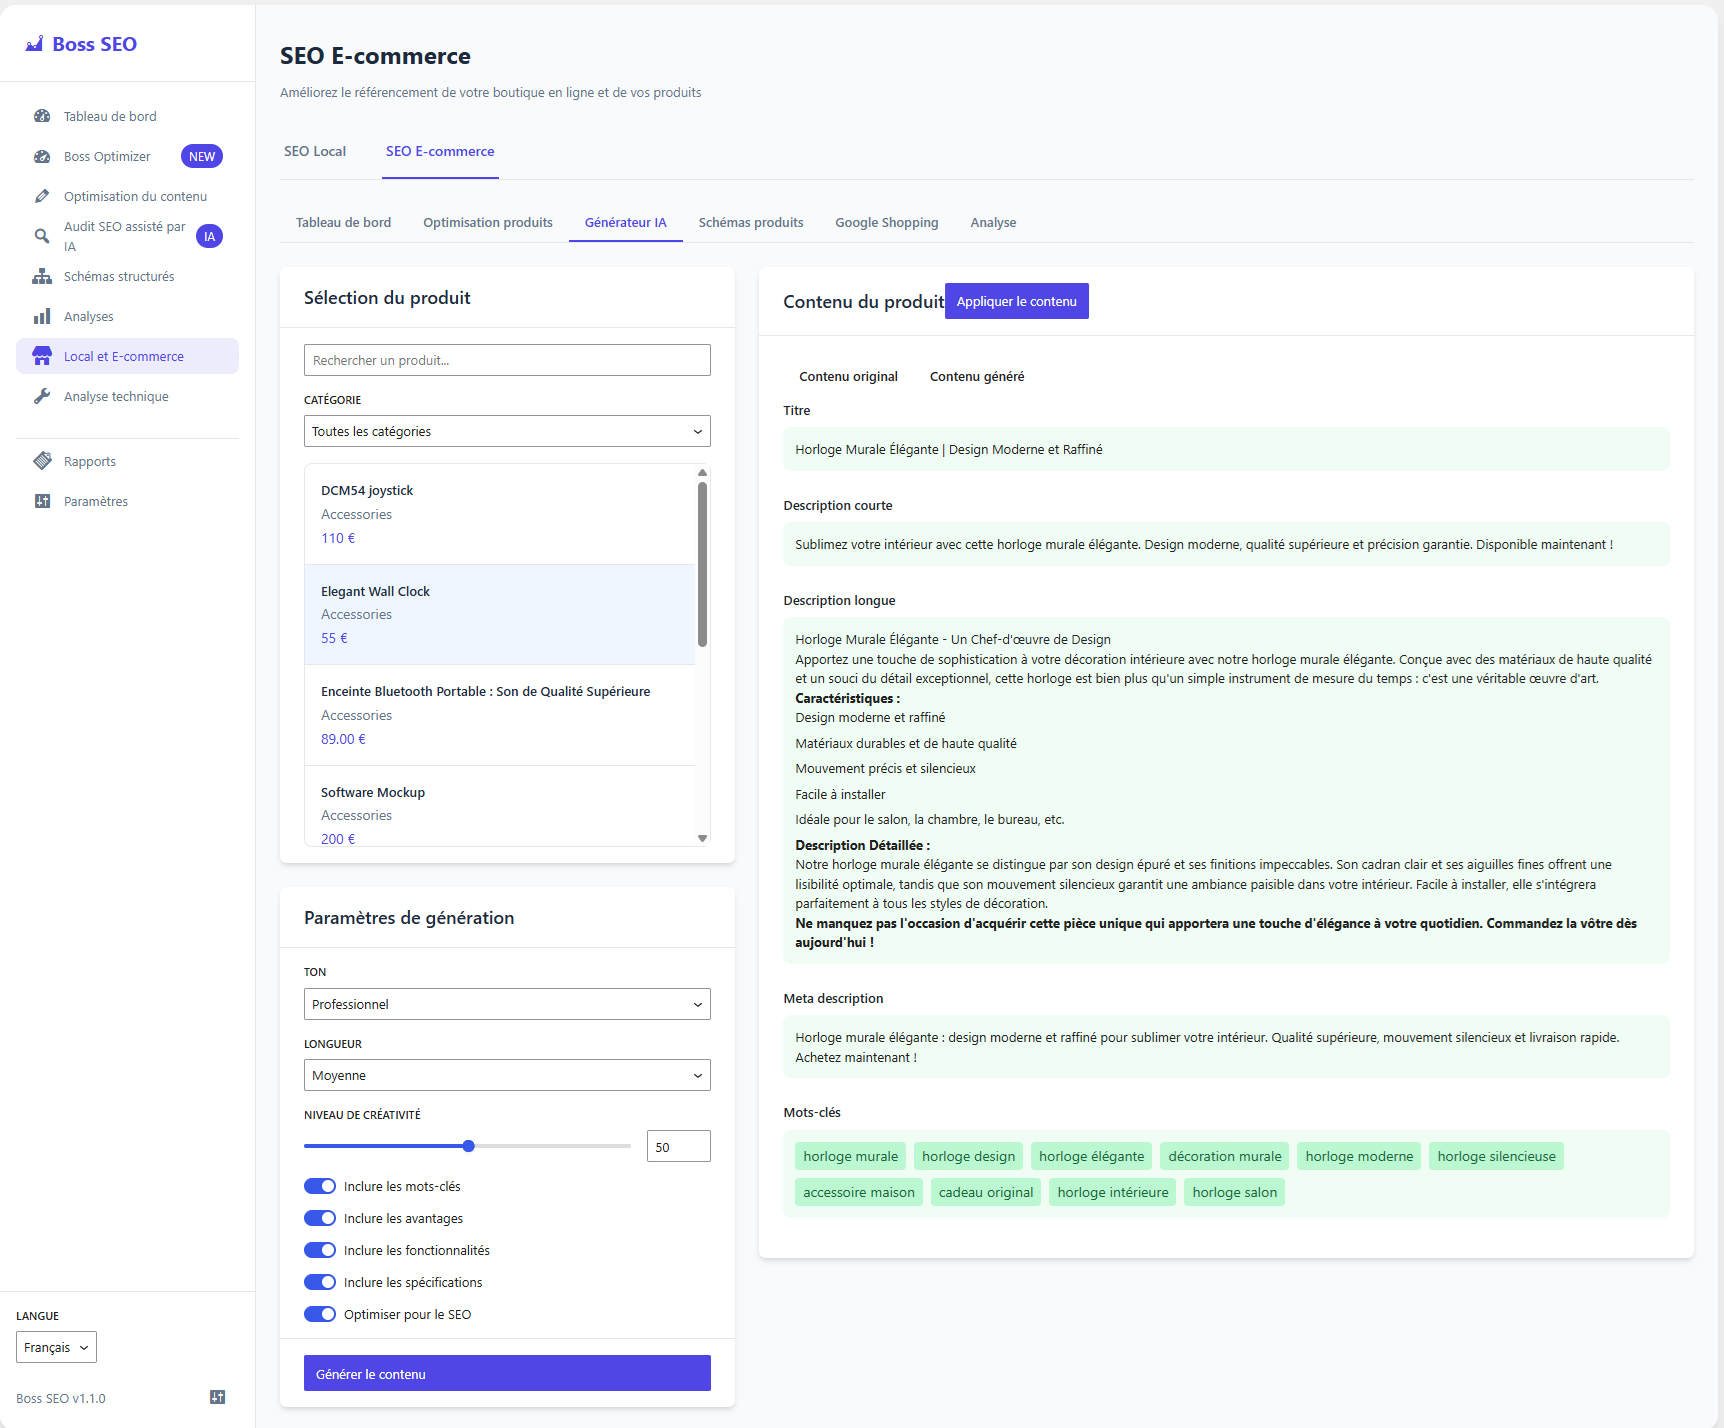Open the SEO Local tab
The image size is (1724, 1428).
[315, 151]
